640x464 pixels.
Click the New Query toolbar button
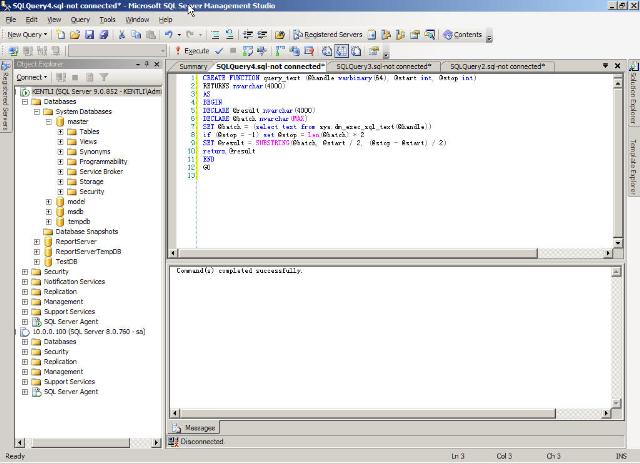point(25,34)
